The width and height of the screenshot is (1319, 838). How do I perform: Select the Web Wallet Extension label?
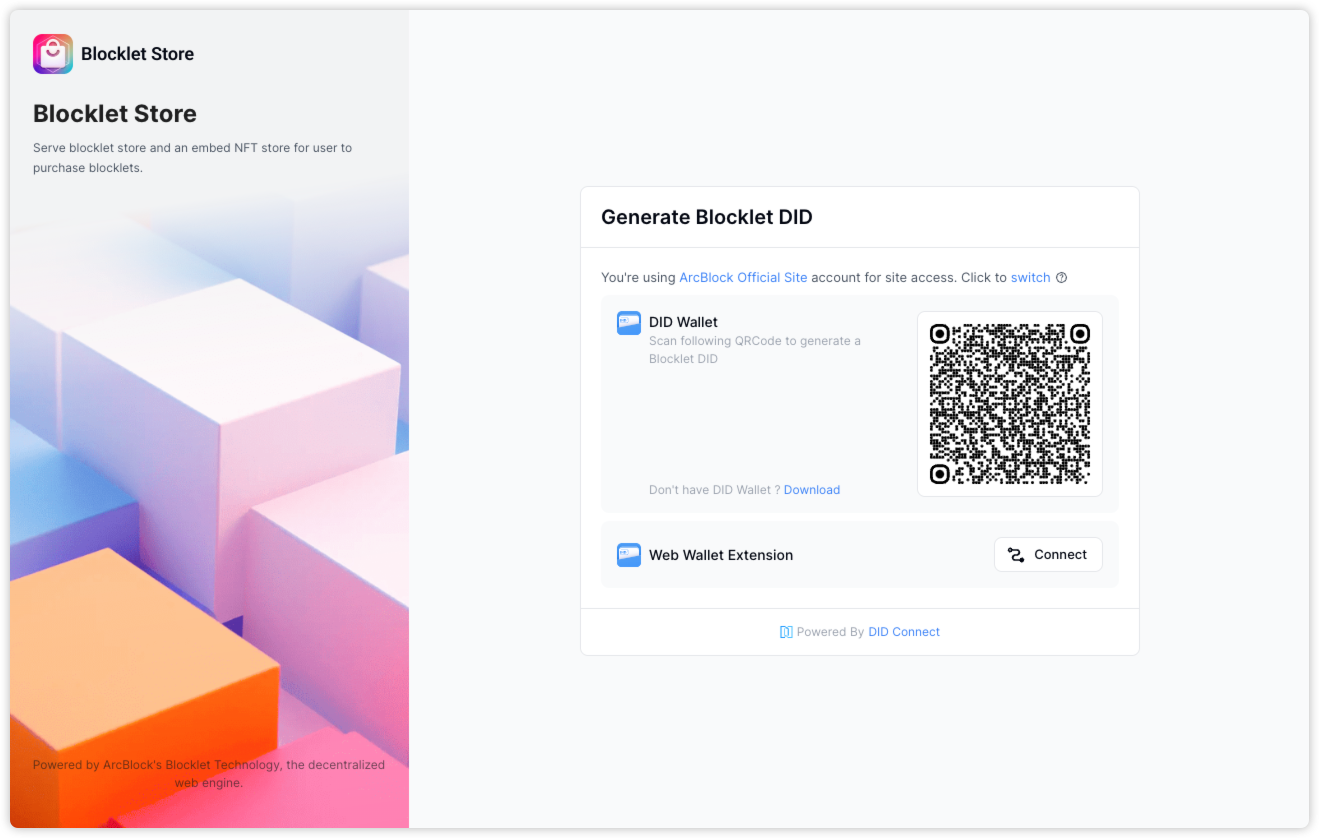pos(720,555)
